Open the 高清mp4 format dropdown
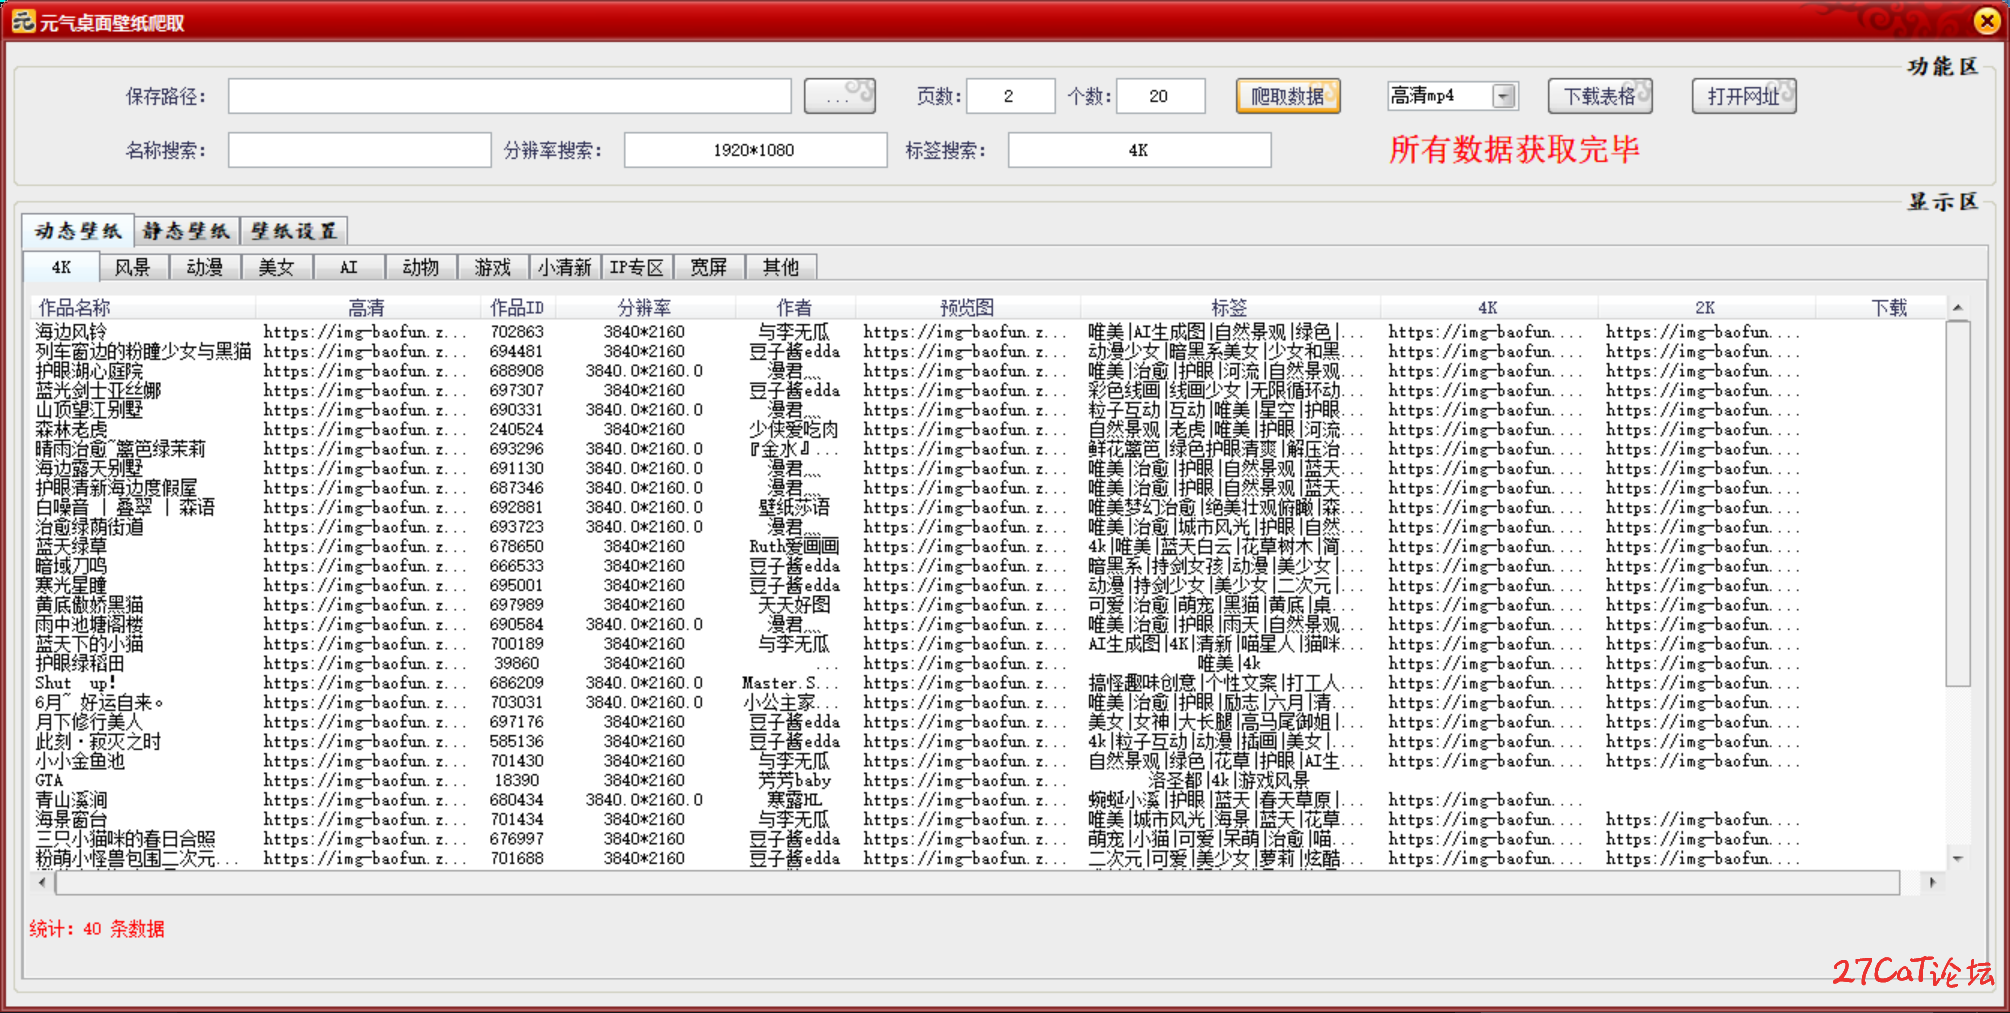 coord(1503,96)
